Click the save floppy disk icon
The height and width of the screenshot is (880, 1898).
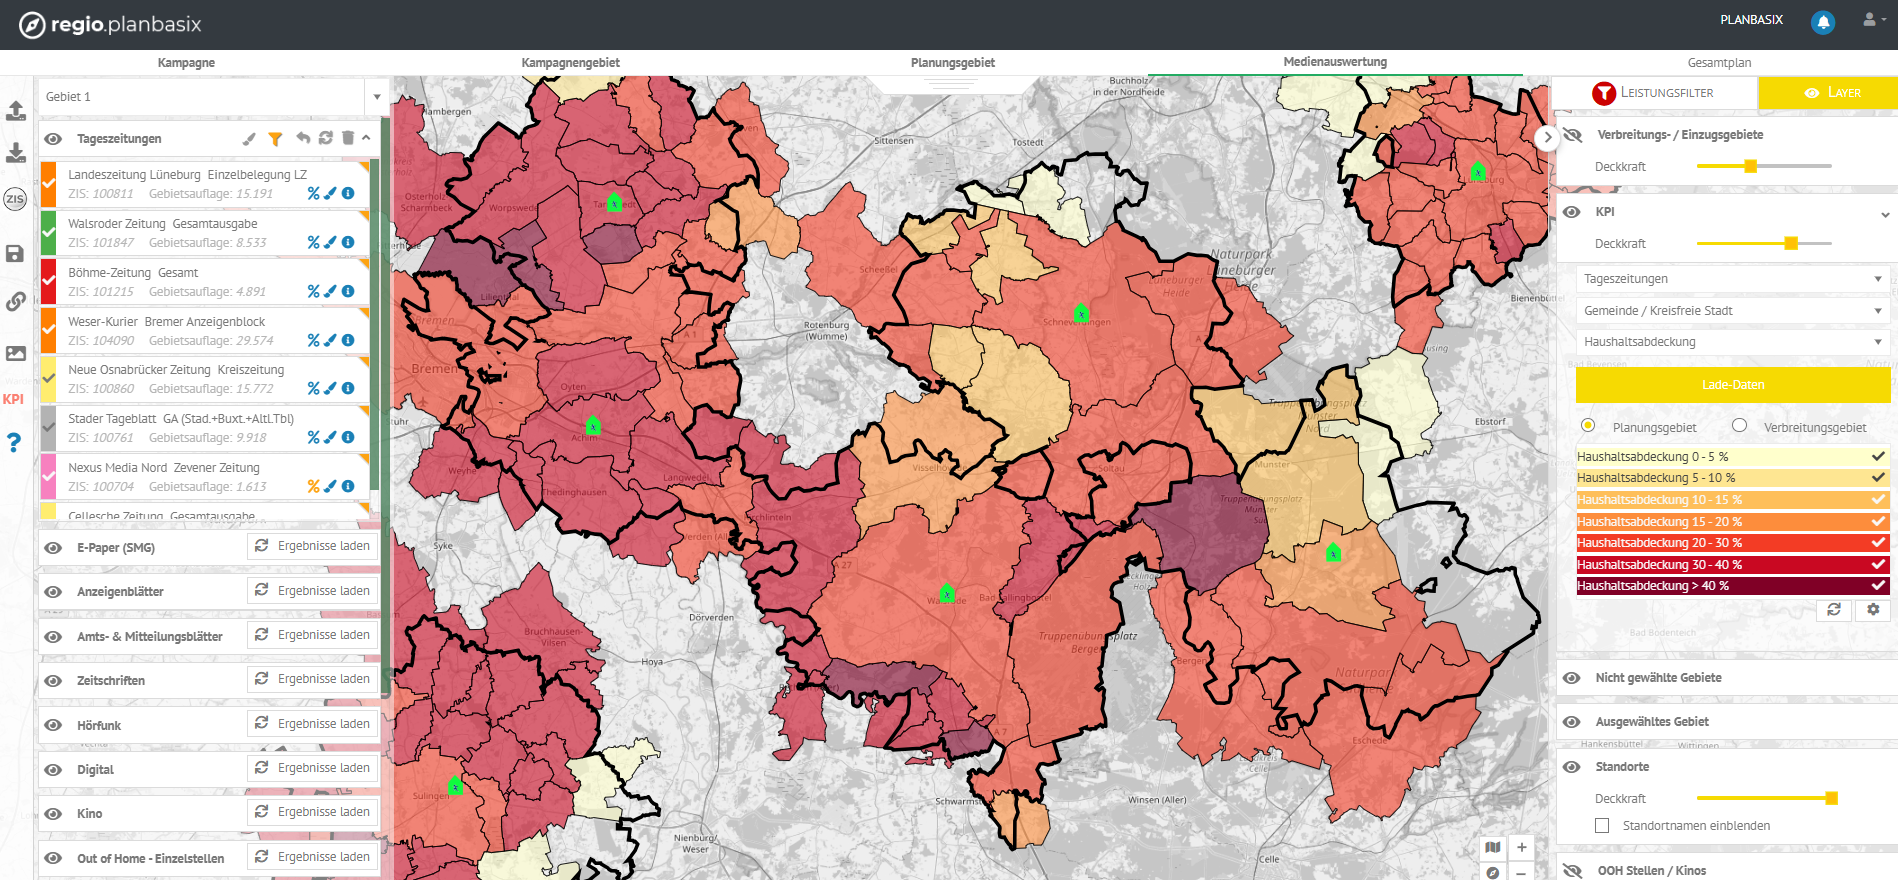15,254
